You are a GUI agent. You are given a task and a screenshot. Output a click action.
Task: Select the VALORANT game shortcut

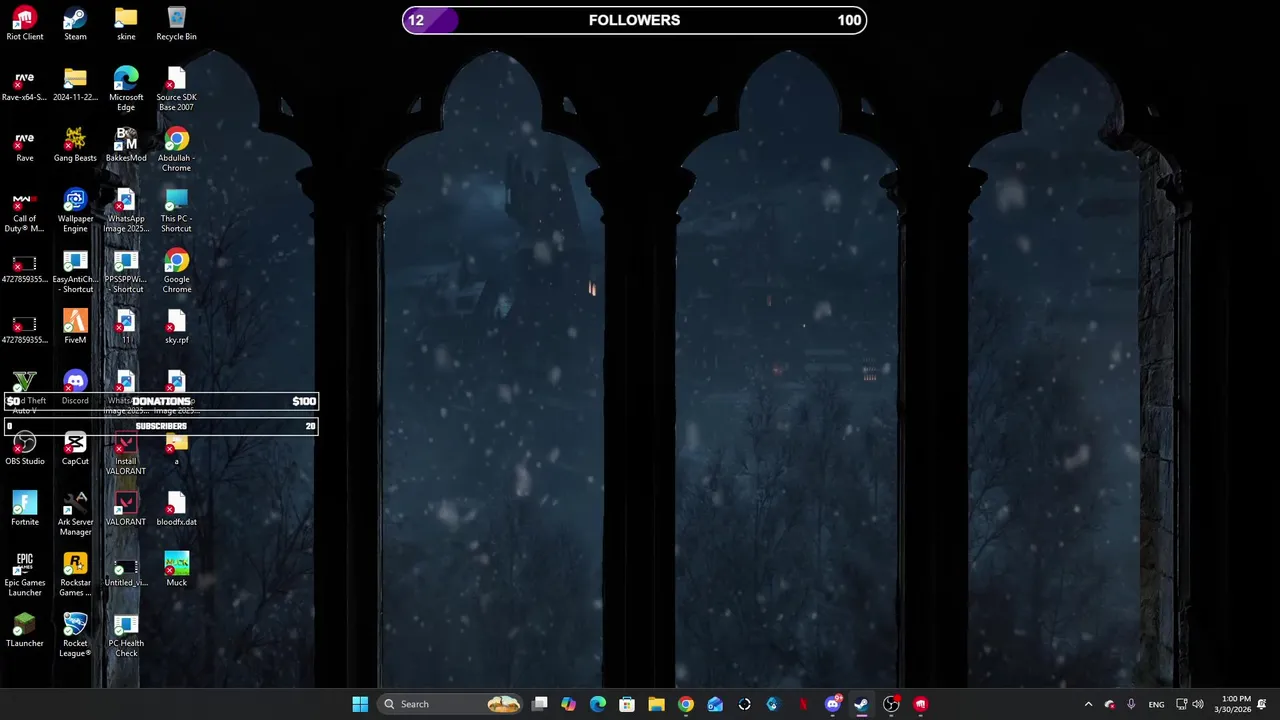pos(126,510)
